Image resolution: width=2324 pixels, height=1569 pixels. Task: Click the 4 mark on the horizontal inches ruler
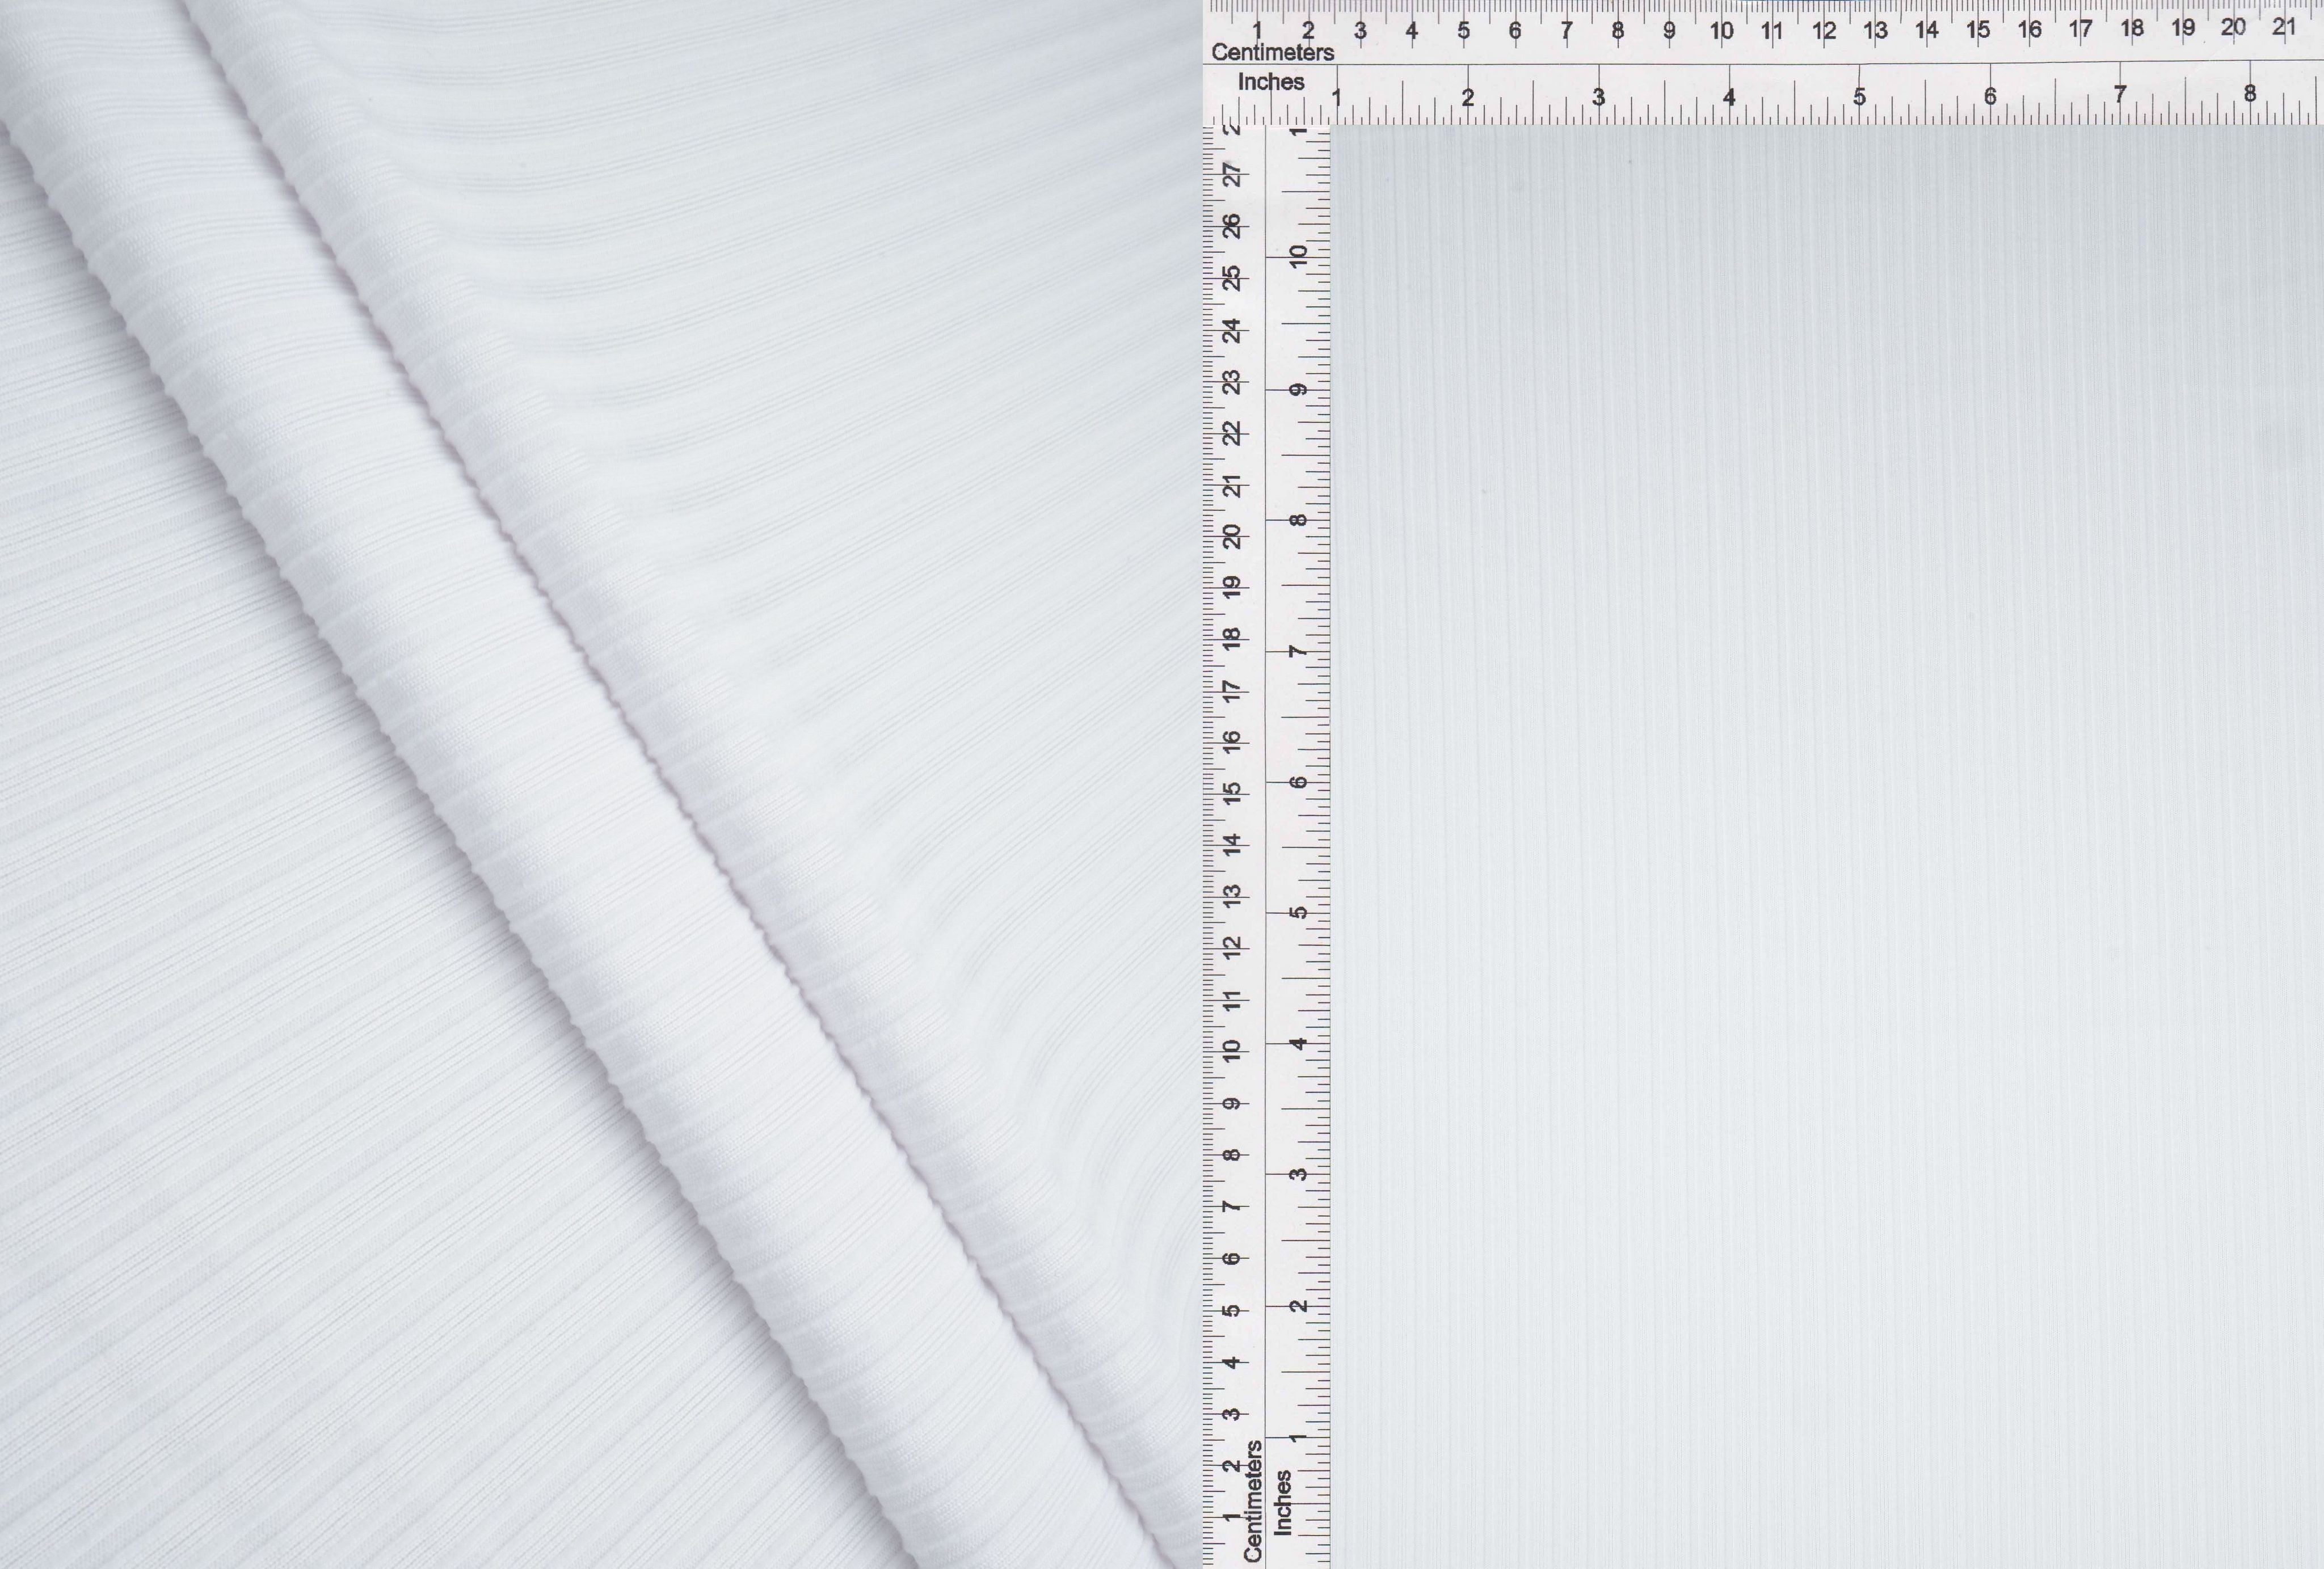pos(1729,97)
